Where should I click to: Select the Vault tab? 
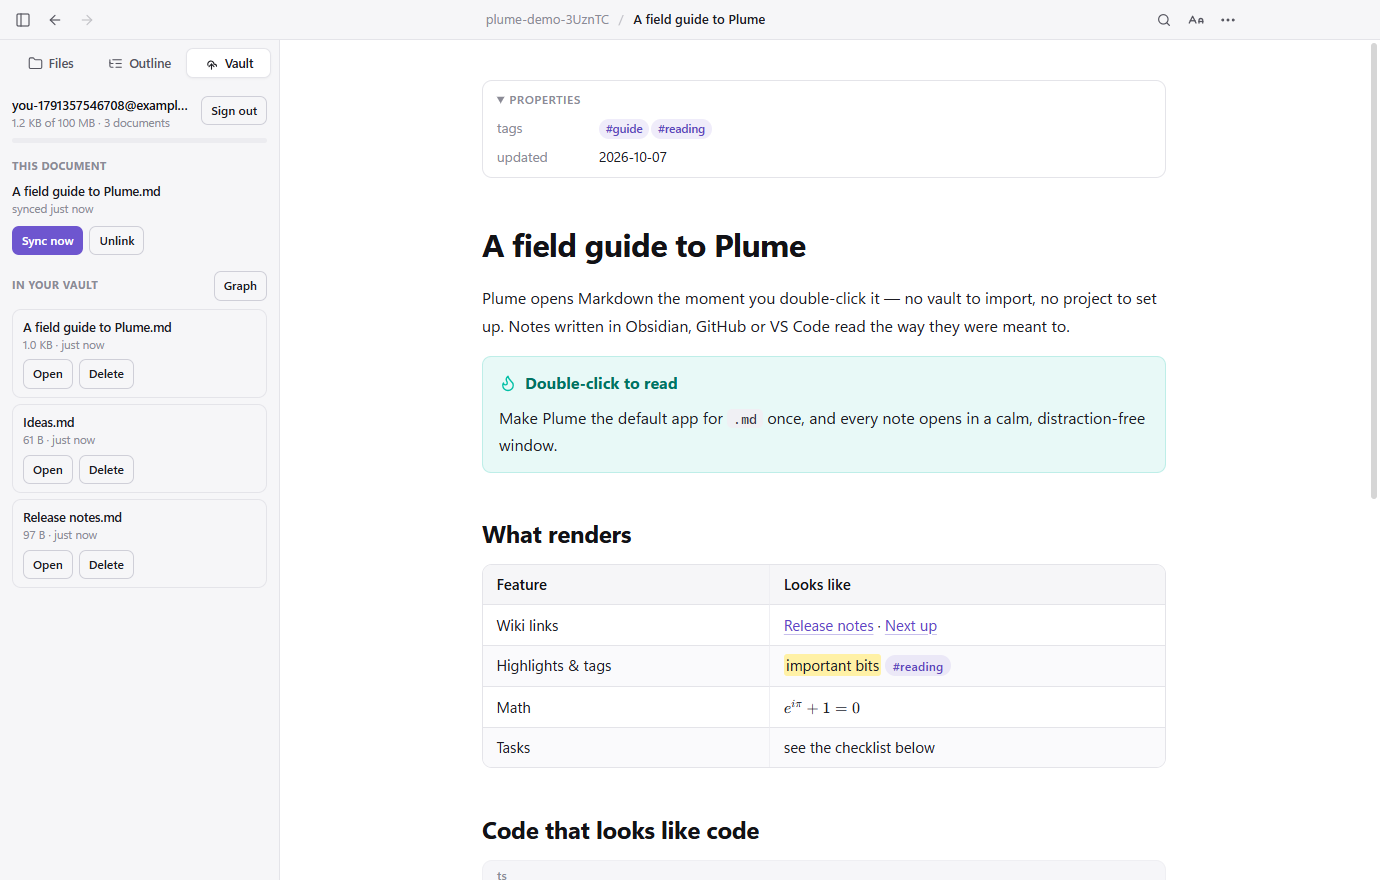(x=229, y=63)
